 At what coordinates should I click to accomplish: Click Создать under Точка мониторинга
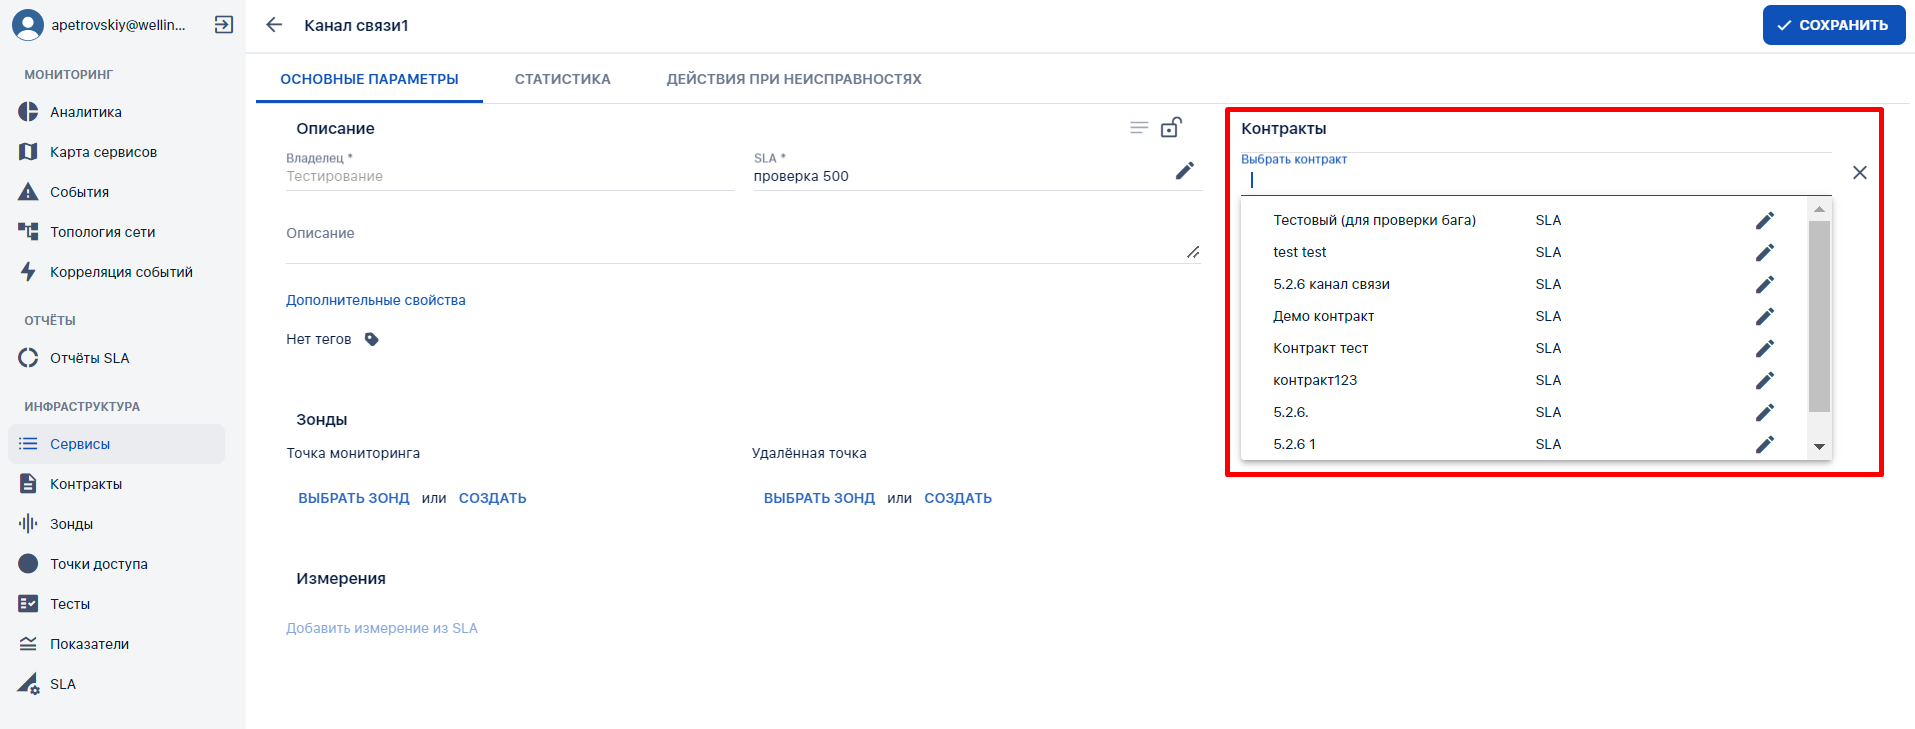[x=493, y=498]
